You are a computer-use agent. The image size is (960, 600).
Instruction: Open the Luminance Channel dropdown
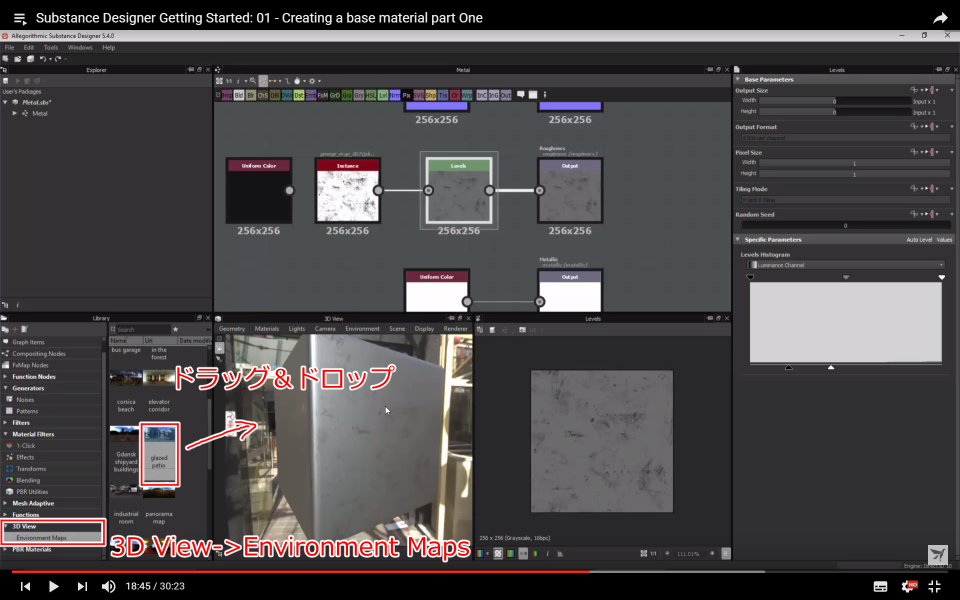point(846,265)
